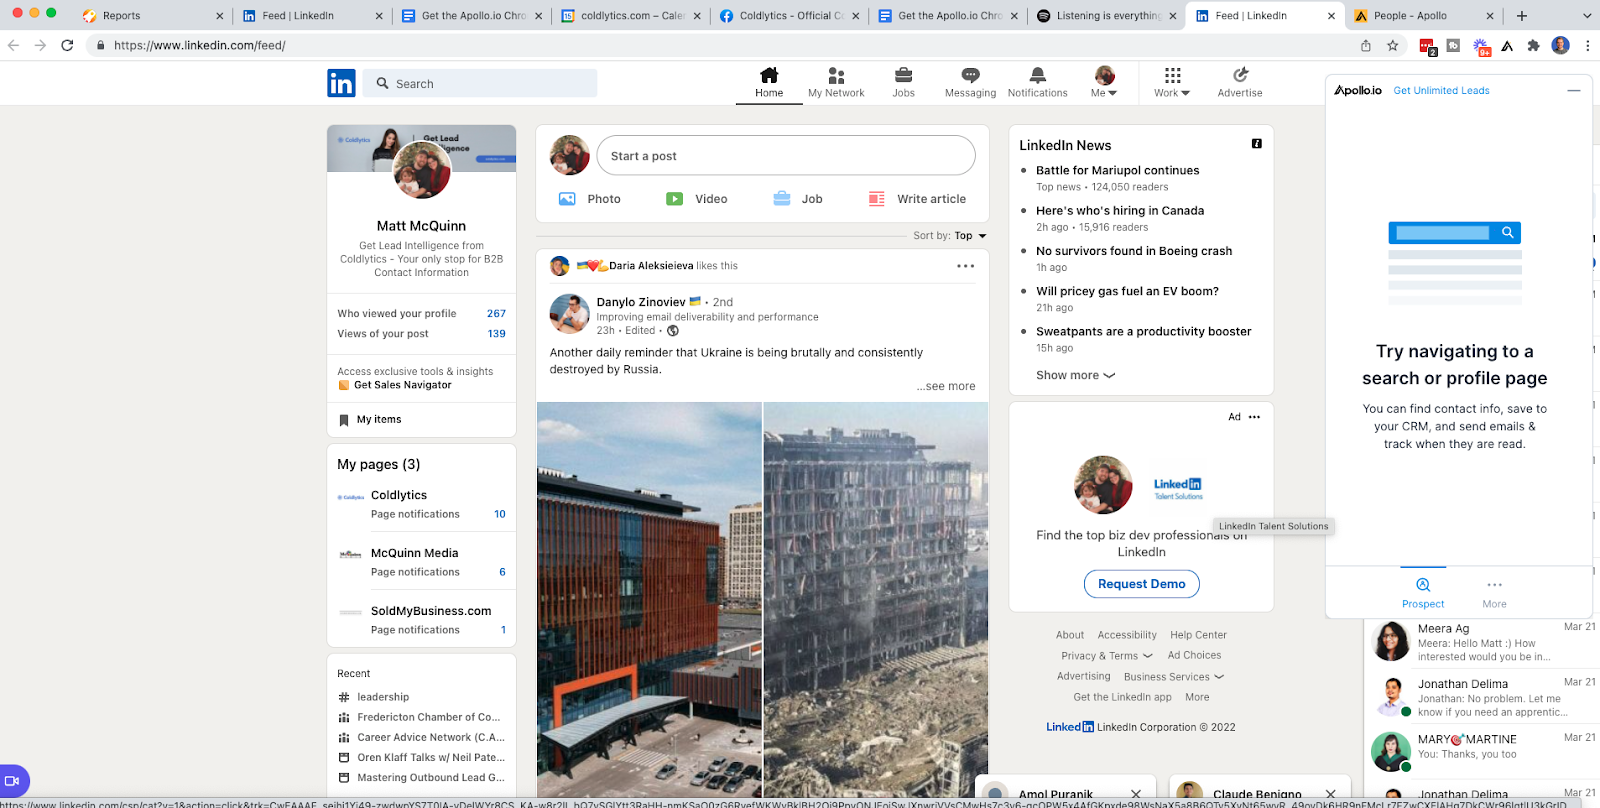1600x808 pixels.
Task: Open post options three-dot menu
Action: click(965, 266)
